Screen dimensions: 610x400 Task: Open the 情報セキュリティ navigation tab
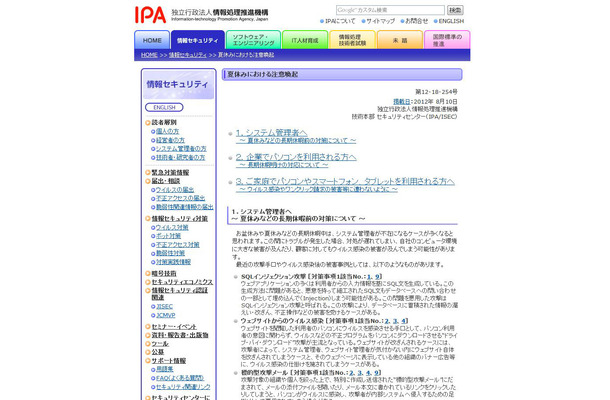(196, 40)
